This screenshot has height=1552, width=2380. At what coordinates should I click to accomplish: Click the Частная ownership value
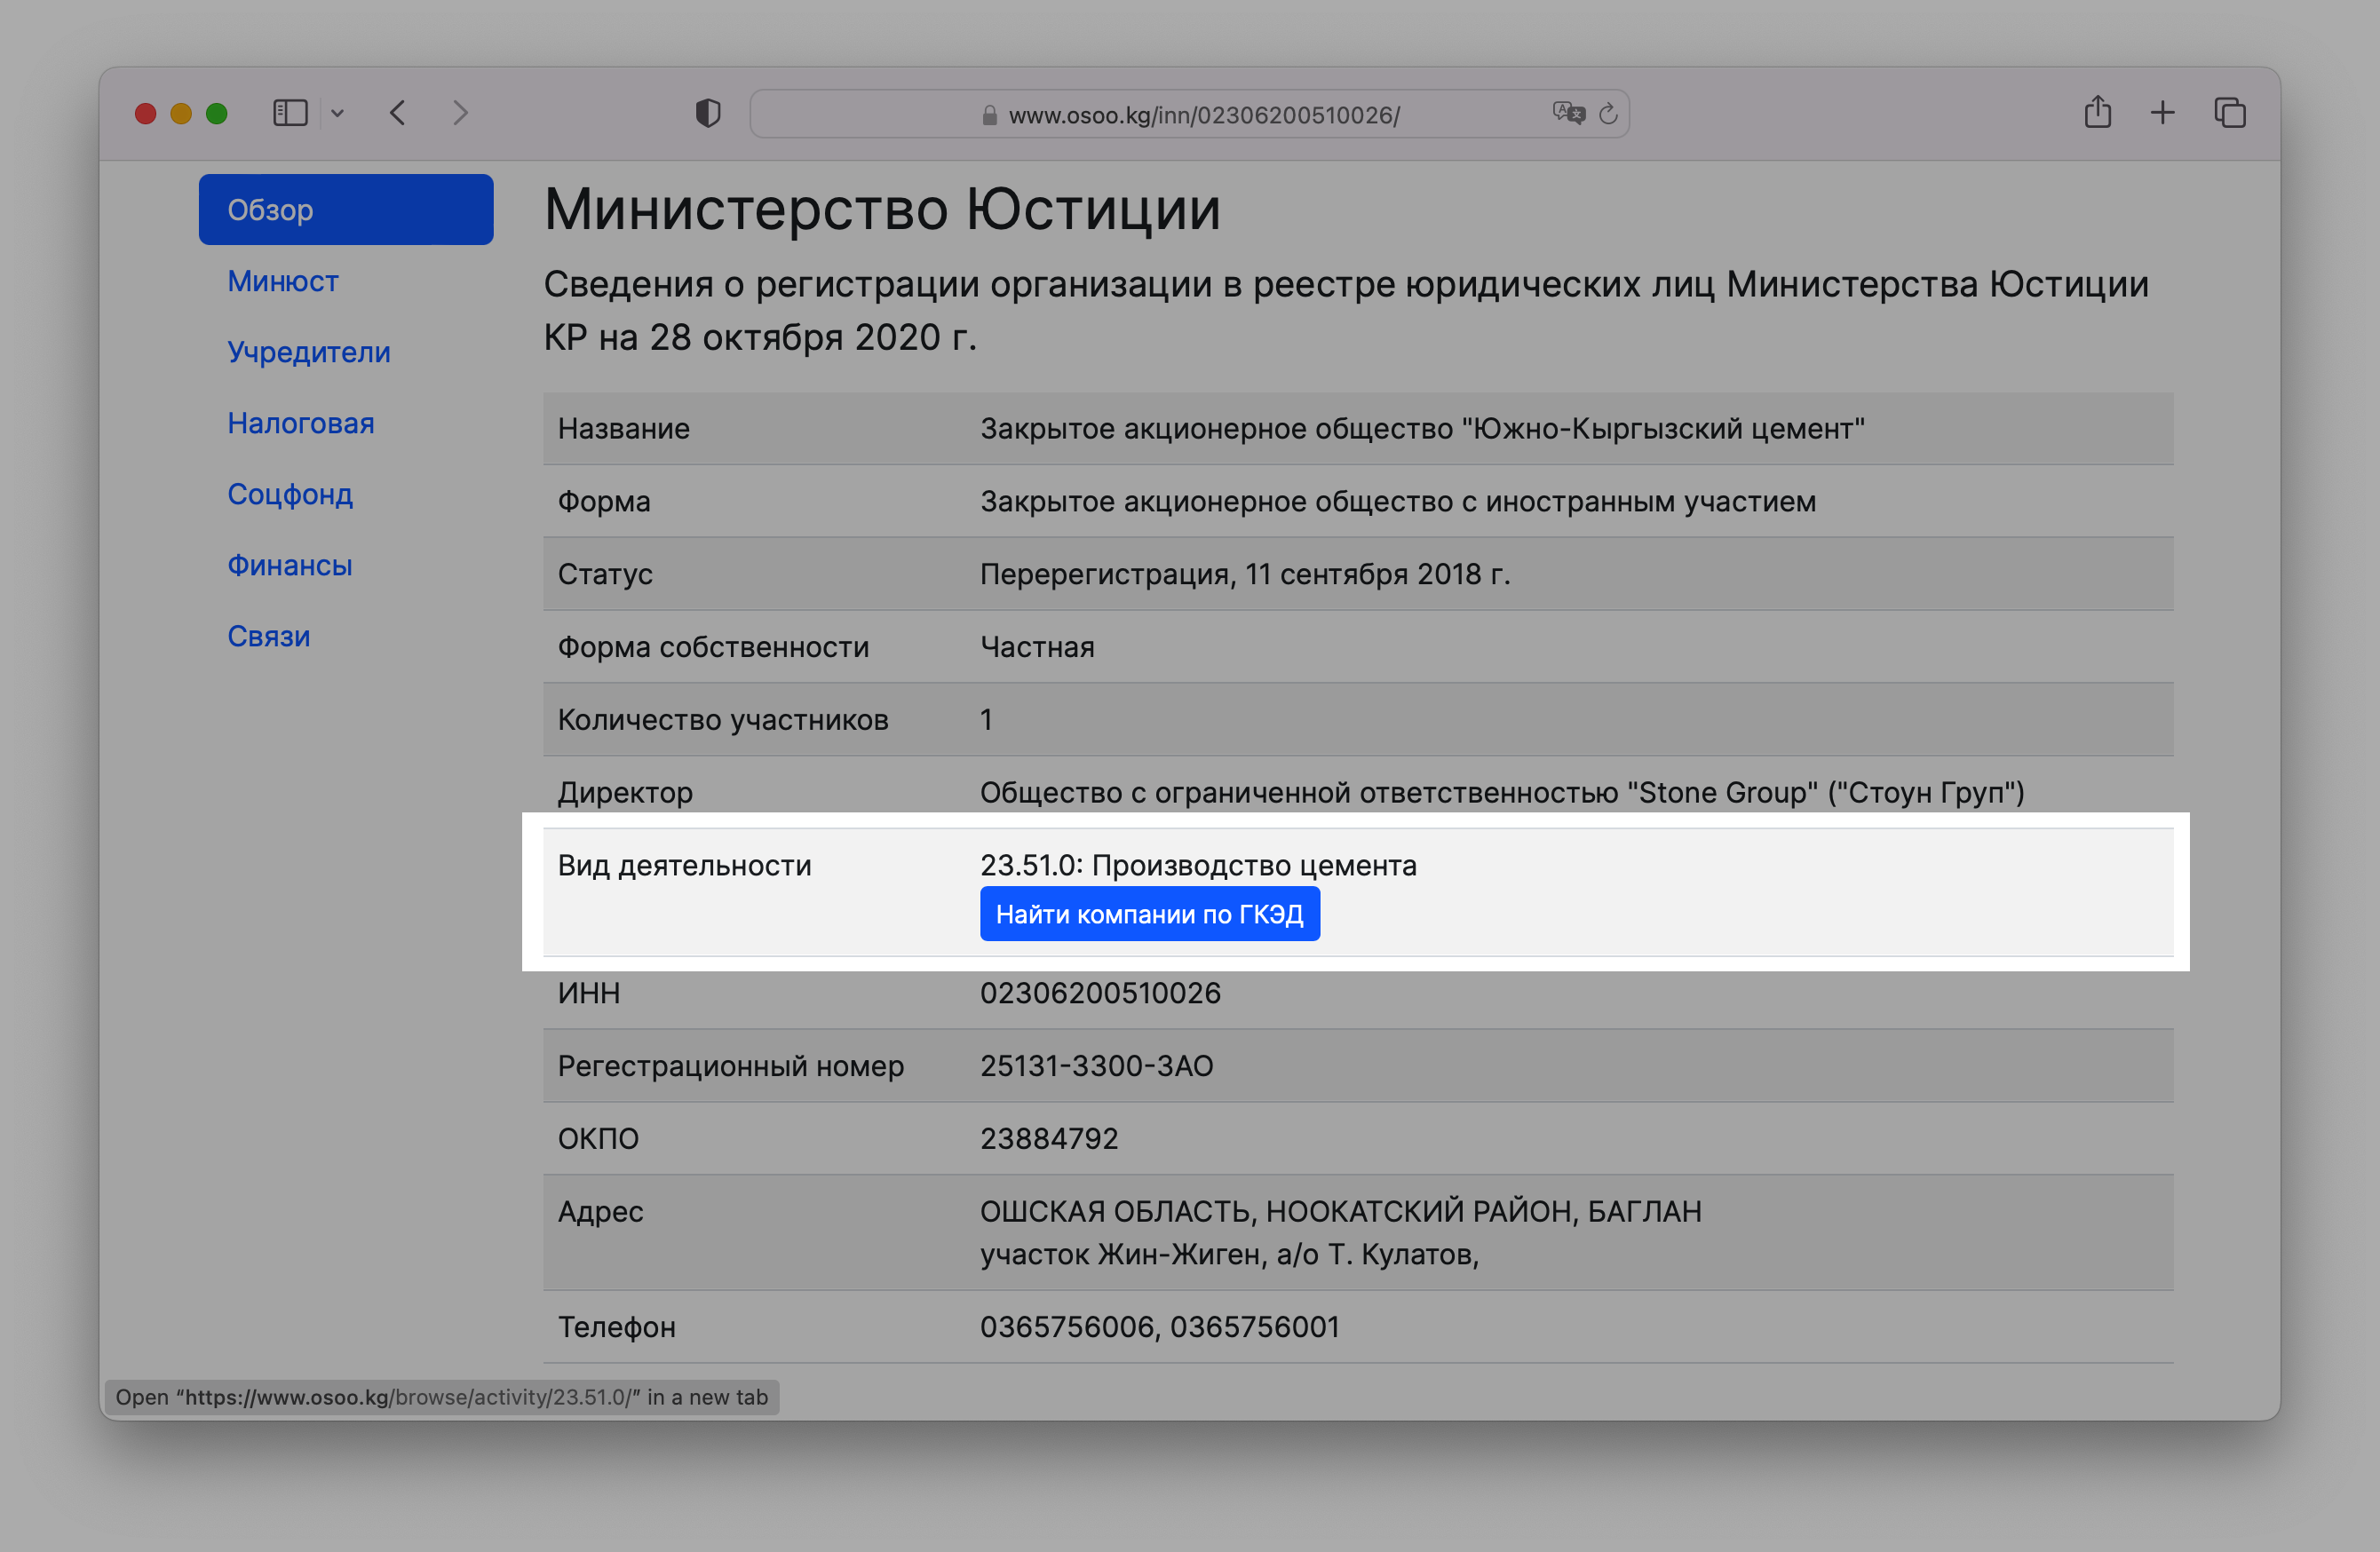click(x=1037, y=647)
